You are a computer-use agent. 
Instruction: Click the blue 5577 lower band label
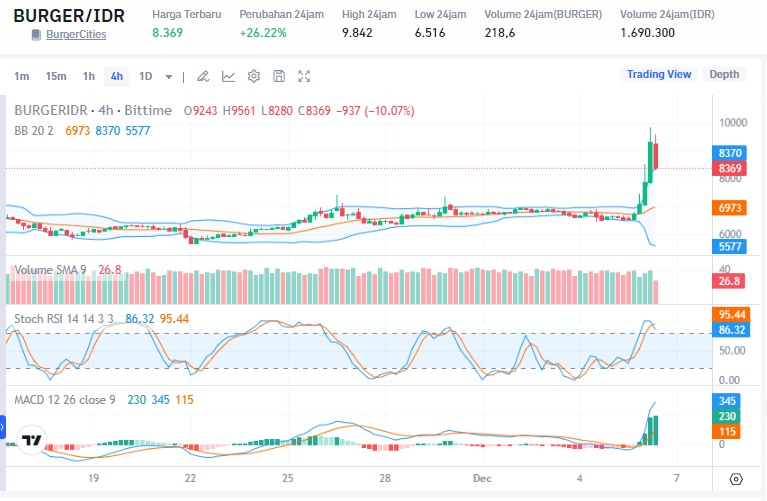[x=729, y=247]
